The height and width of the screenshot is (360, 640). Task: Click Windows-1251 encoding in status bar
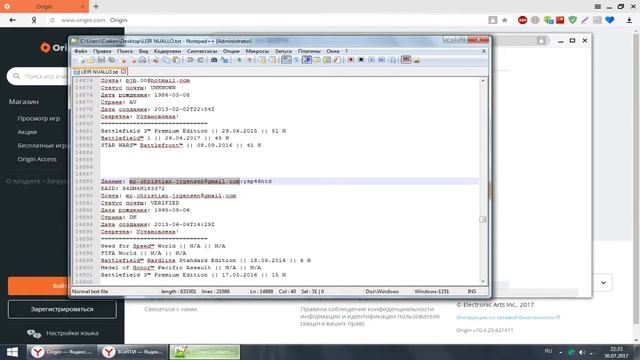(431, 291)
